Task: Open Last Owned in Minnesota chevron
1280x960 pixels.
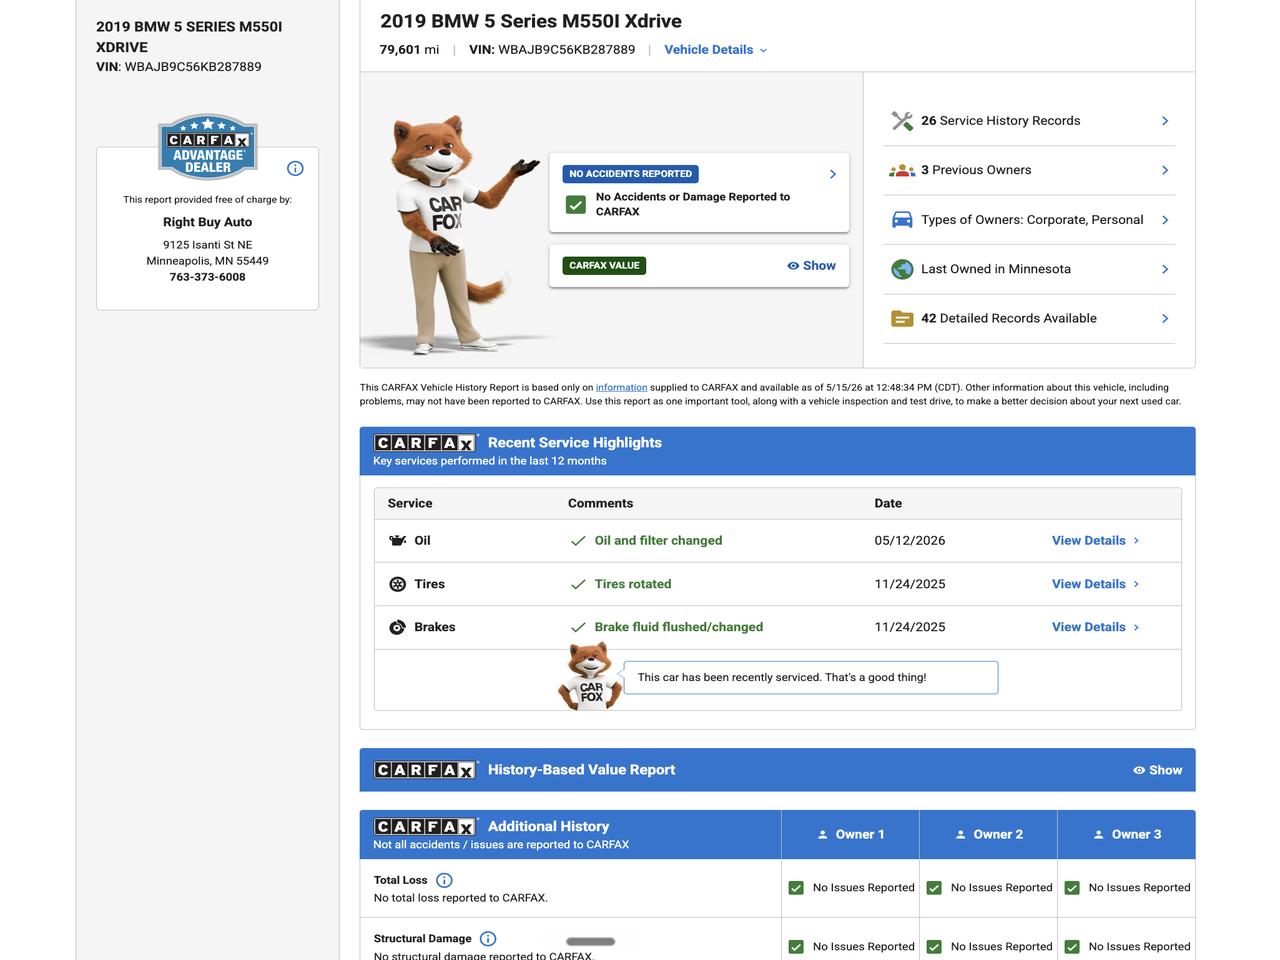Action: click(1165, 269)
